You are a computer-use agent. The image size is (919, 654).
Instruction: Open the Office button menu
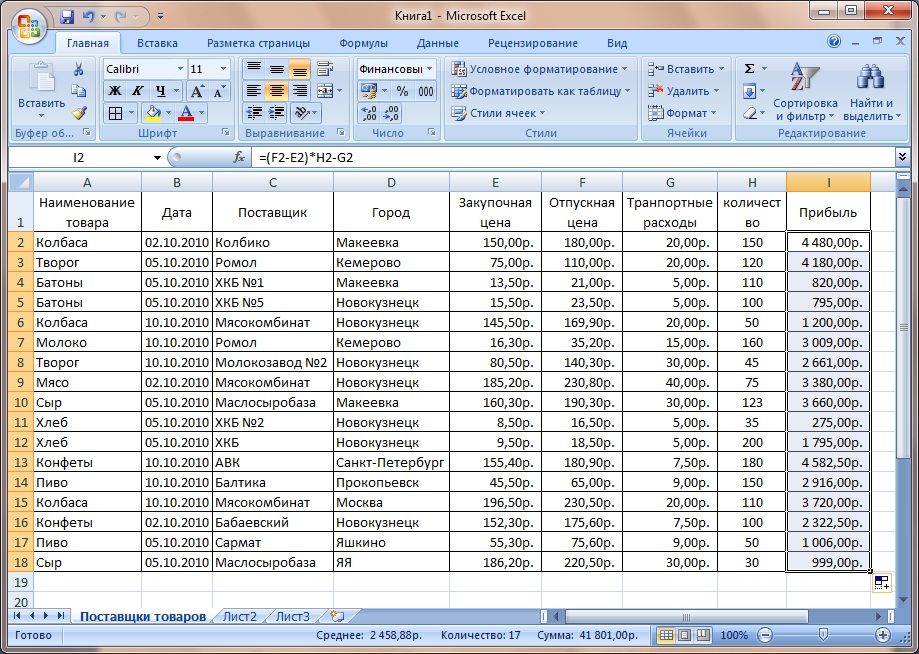(x=29, y=27)
